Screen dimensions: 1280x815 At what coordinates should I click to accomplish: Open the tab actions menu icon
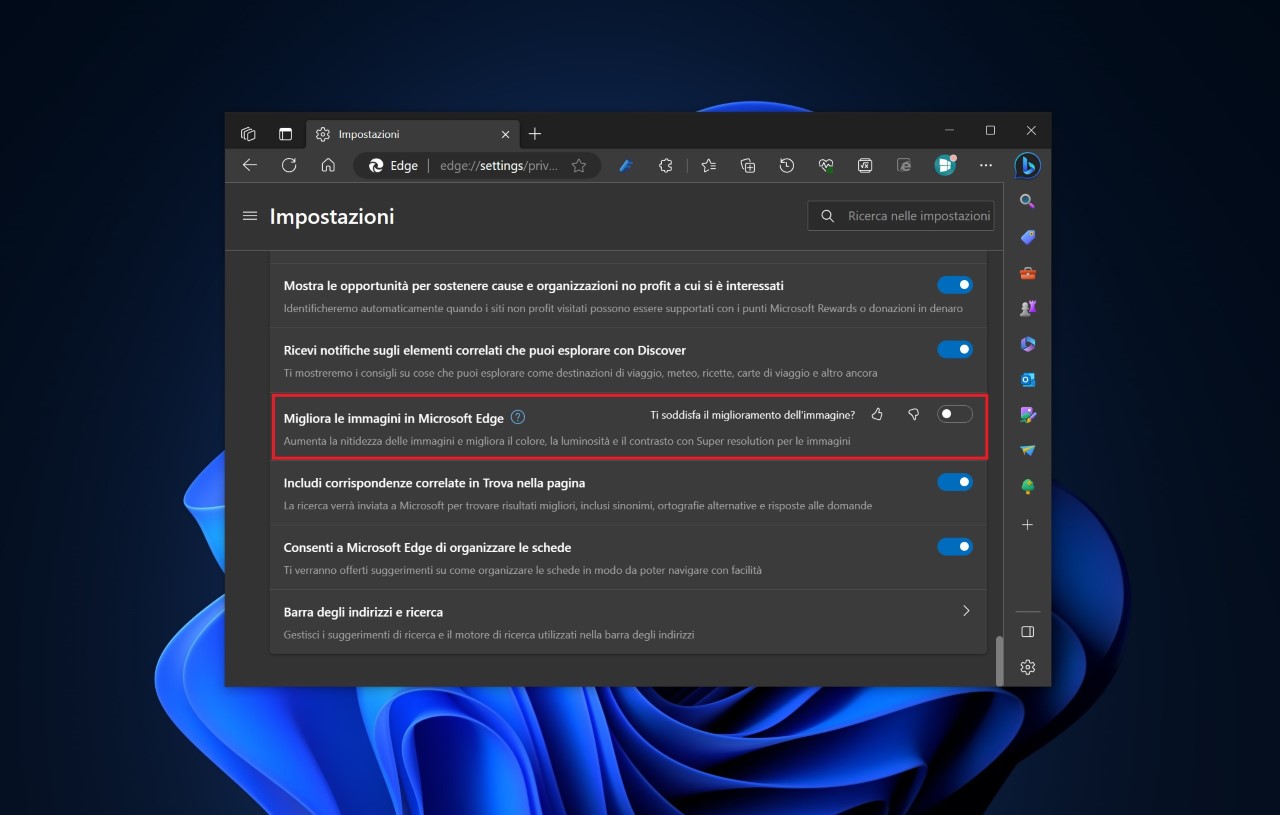pyautogui.click(x=285, y=134)
